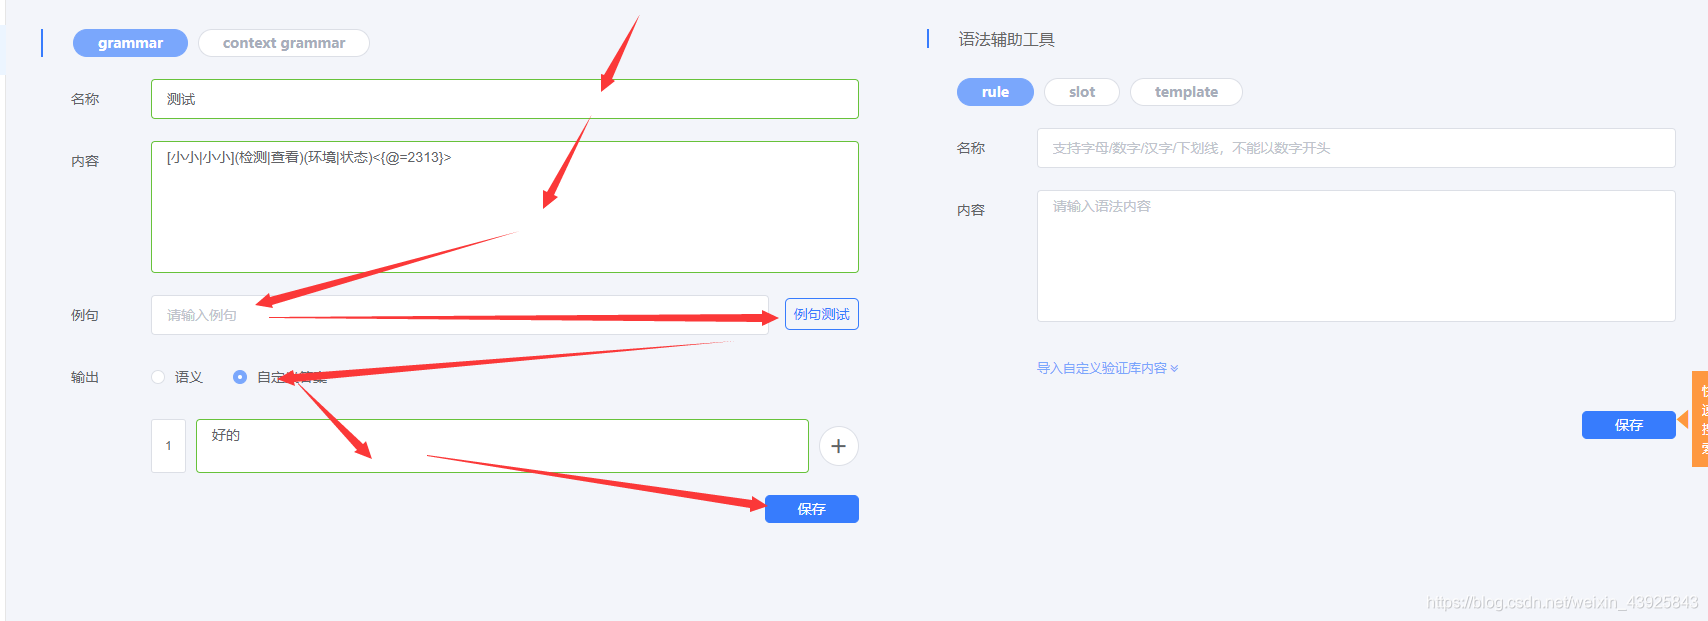
Task: Focus the 请输入例句 example sentence field
Action: click(x=460, y=315)
